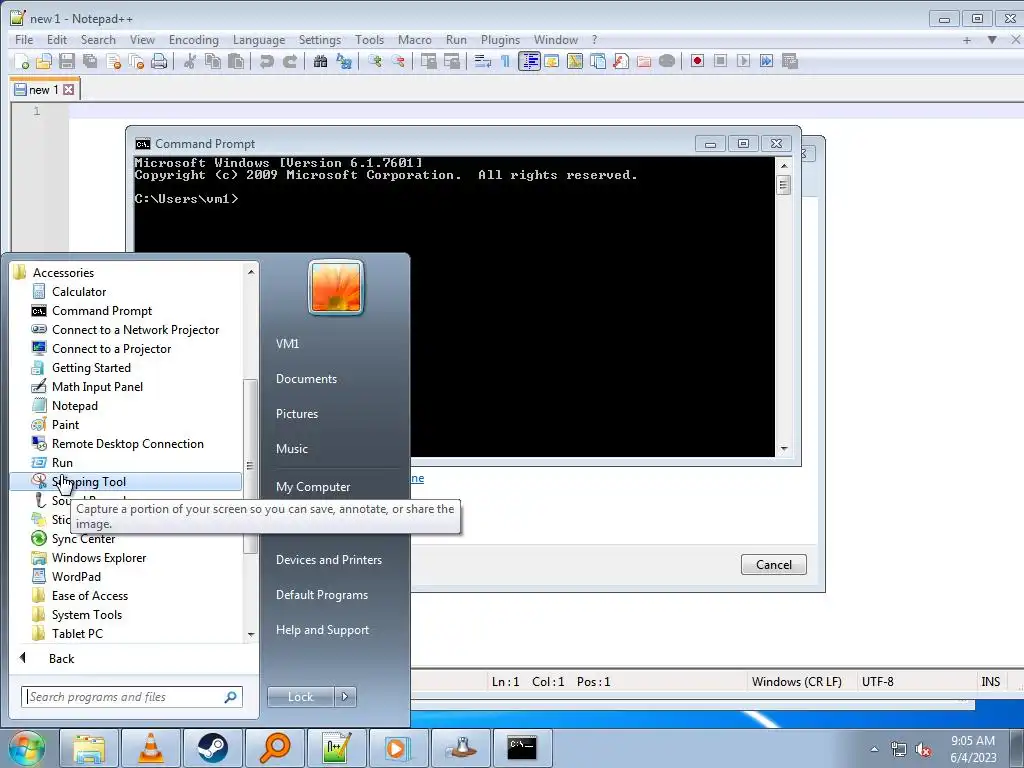Launch Paint from Accessories
This screenshot has width=1024, height=768.
click(65, 424)
